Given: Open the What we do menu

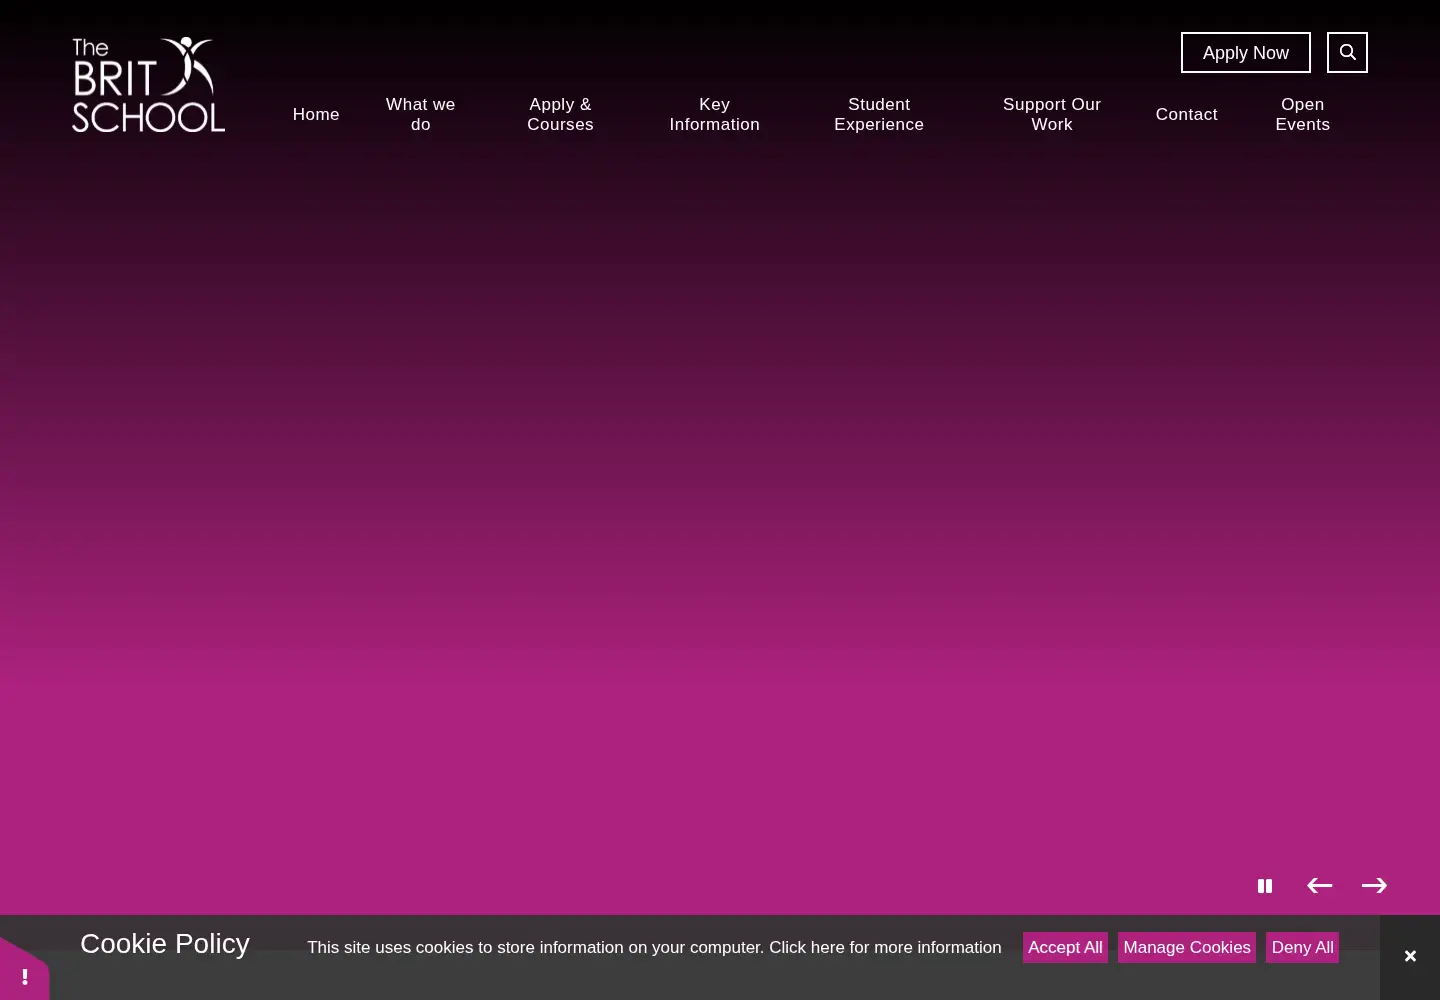Looking at the screenshot, I should pyautogui.click(x=421, y=114).
